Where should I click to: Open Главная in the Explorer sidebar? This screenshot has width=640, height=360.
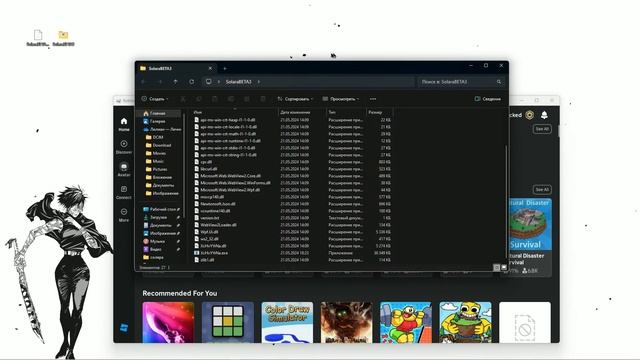[x=157, y=113]
